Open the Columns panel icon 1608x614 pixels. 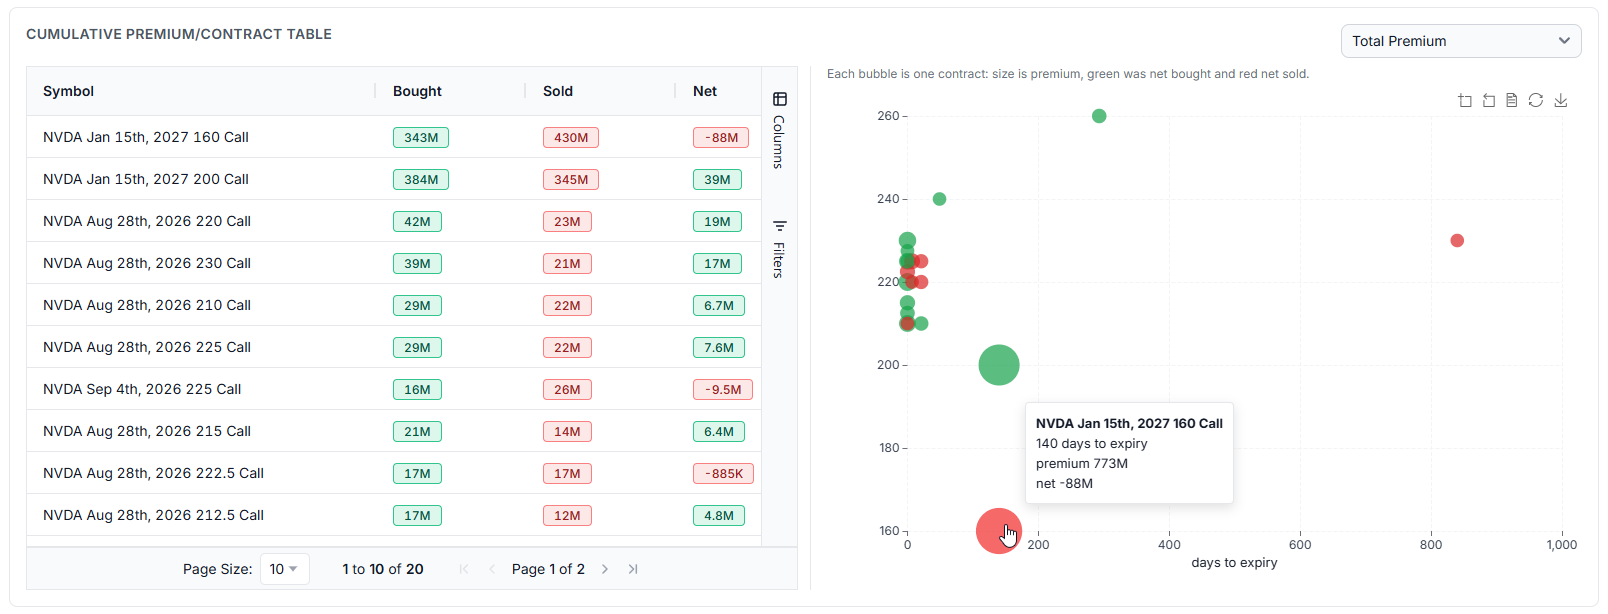point(780,99)
